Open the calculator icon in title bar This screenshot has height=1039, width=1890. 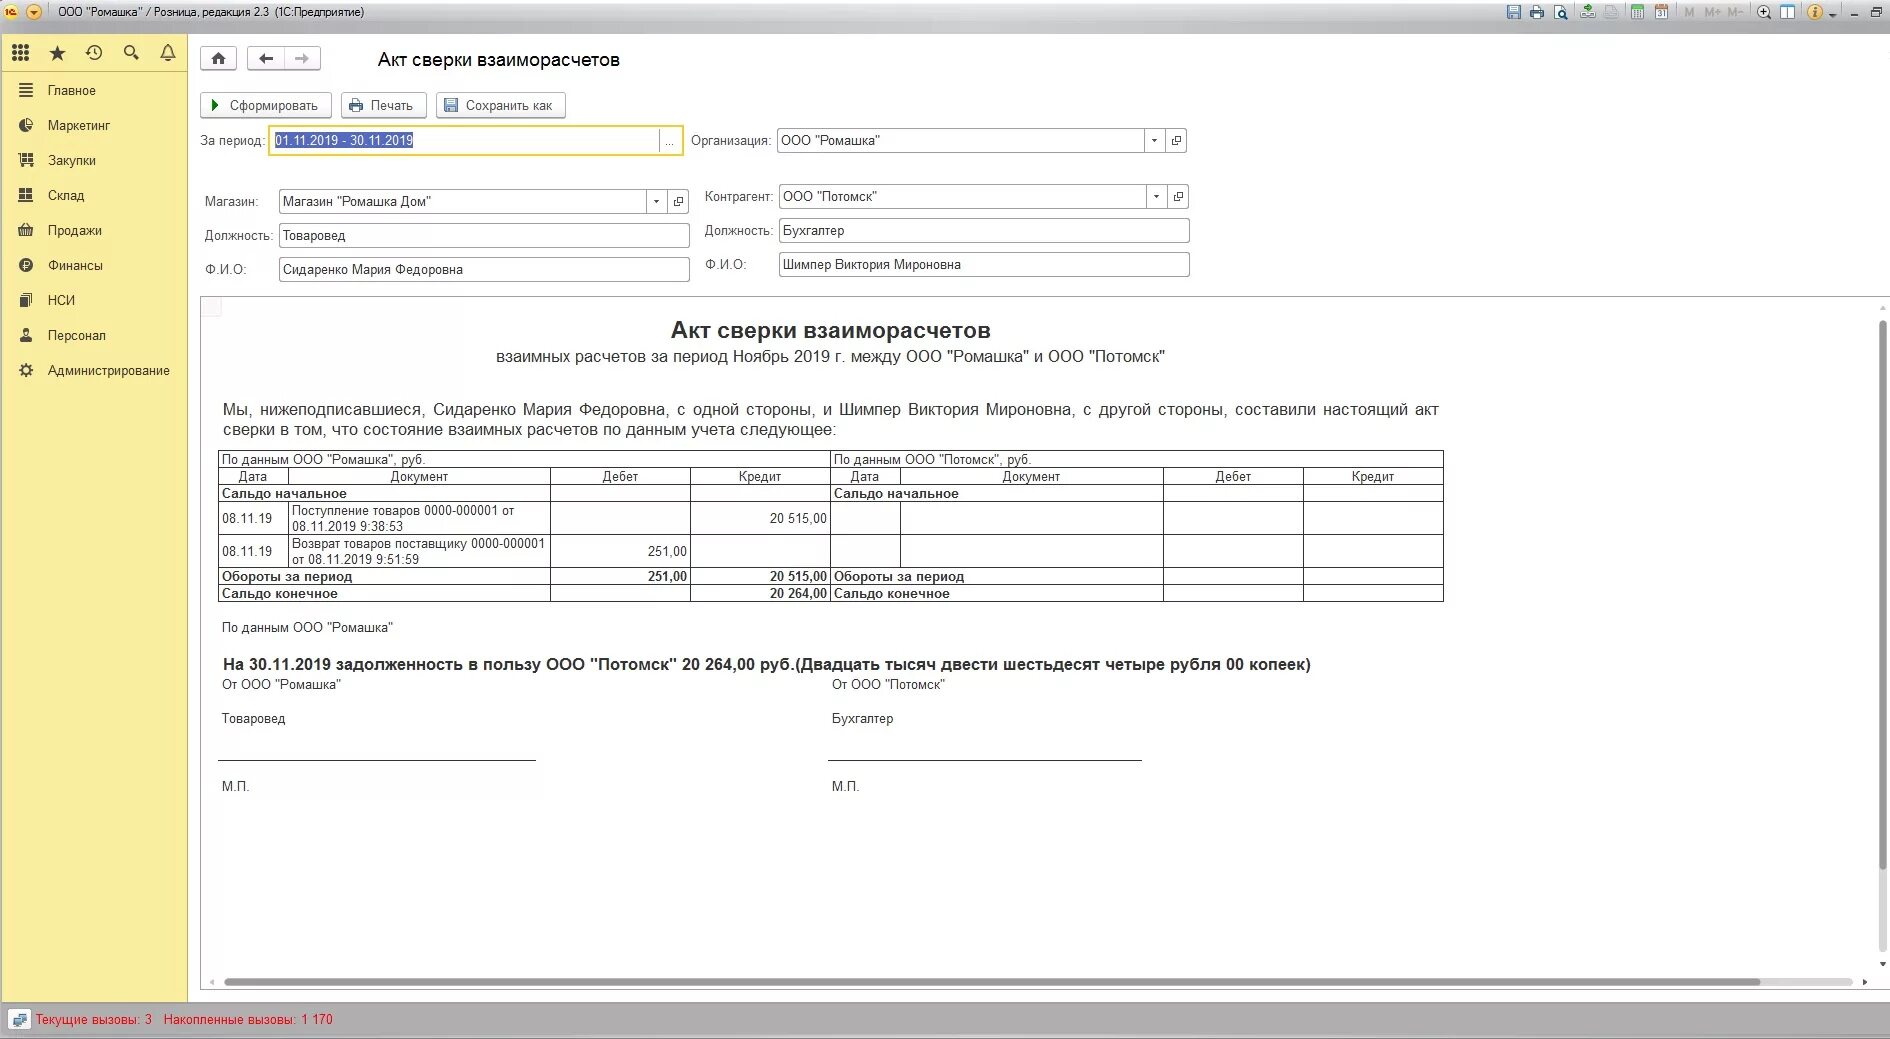(x=1637, y=12)
